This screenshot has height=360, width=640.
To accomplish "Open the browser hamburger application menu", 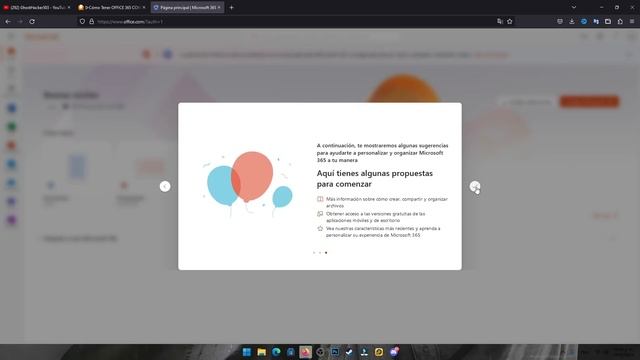I will coord(631,21).
